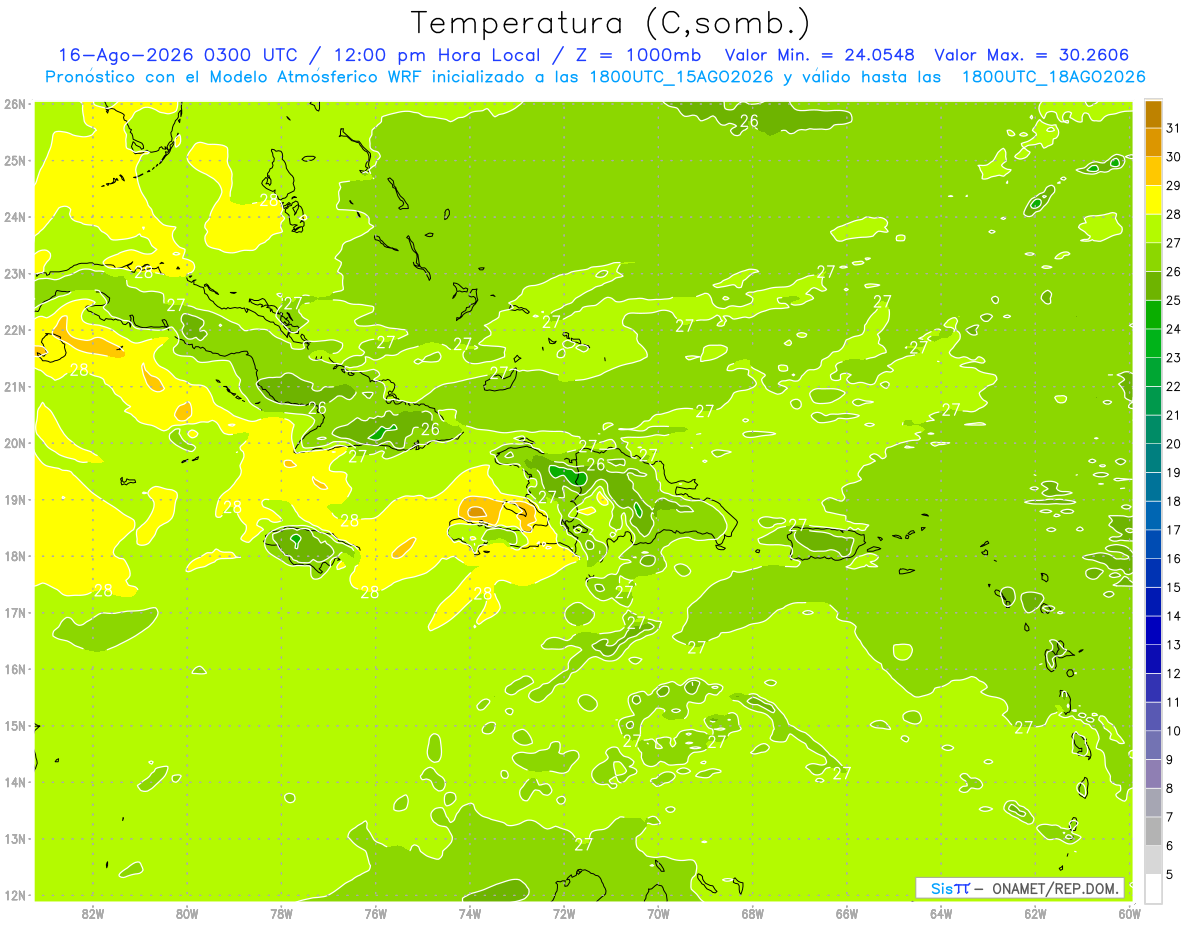Click the '66W' longitude axis label
Screen dimensions: 1200x927
point(847,913)
